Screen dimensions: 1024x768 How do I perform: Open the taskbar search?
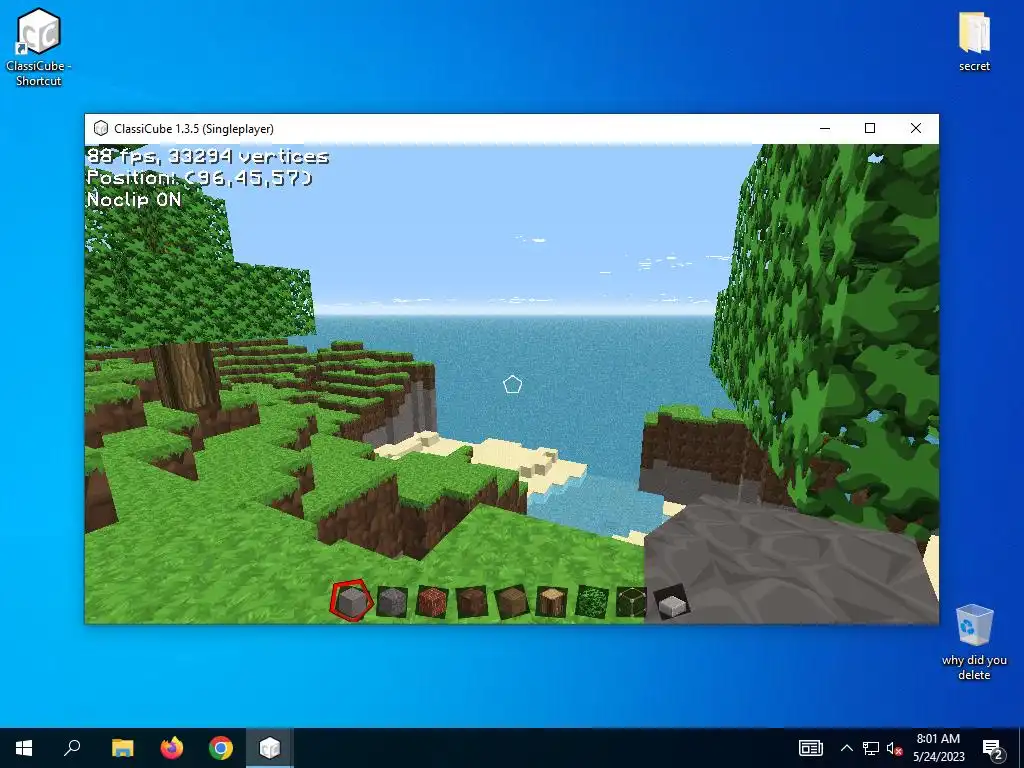point(72,748)
